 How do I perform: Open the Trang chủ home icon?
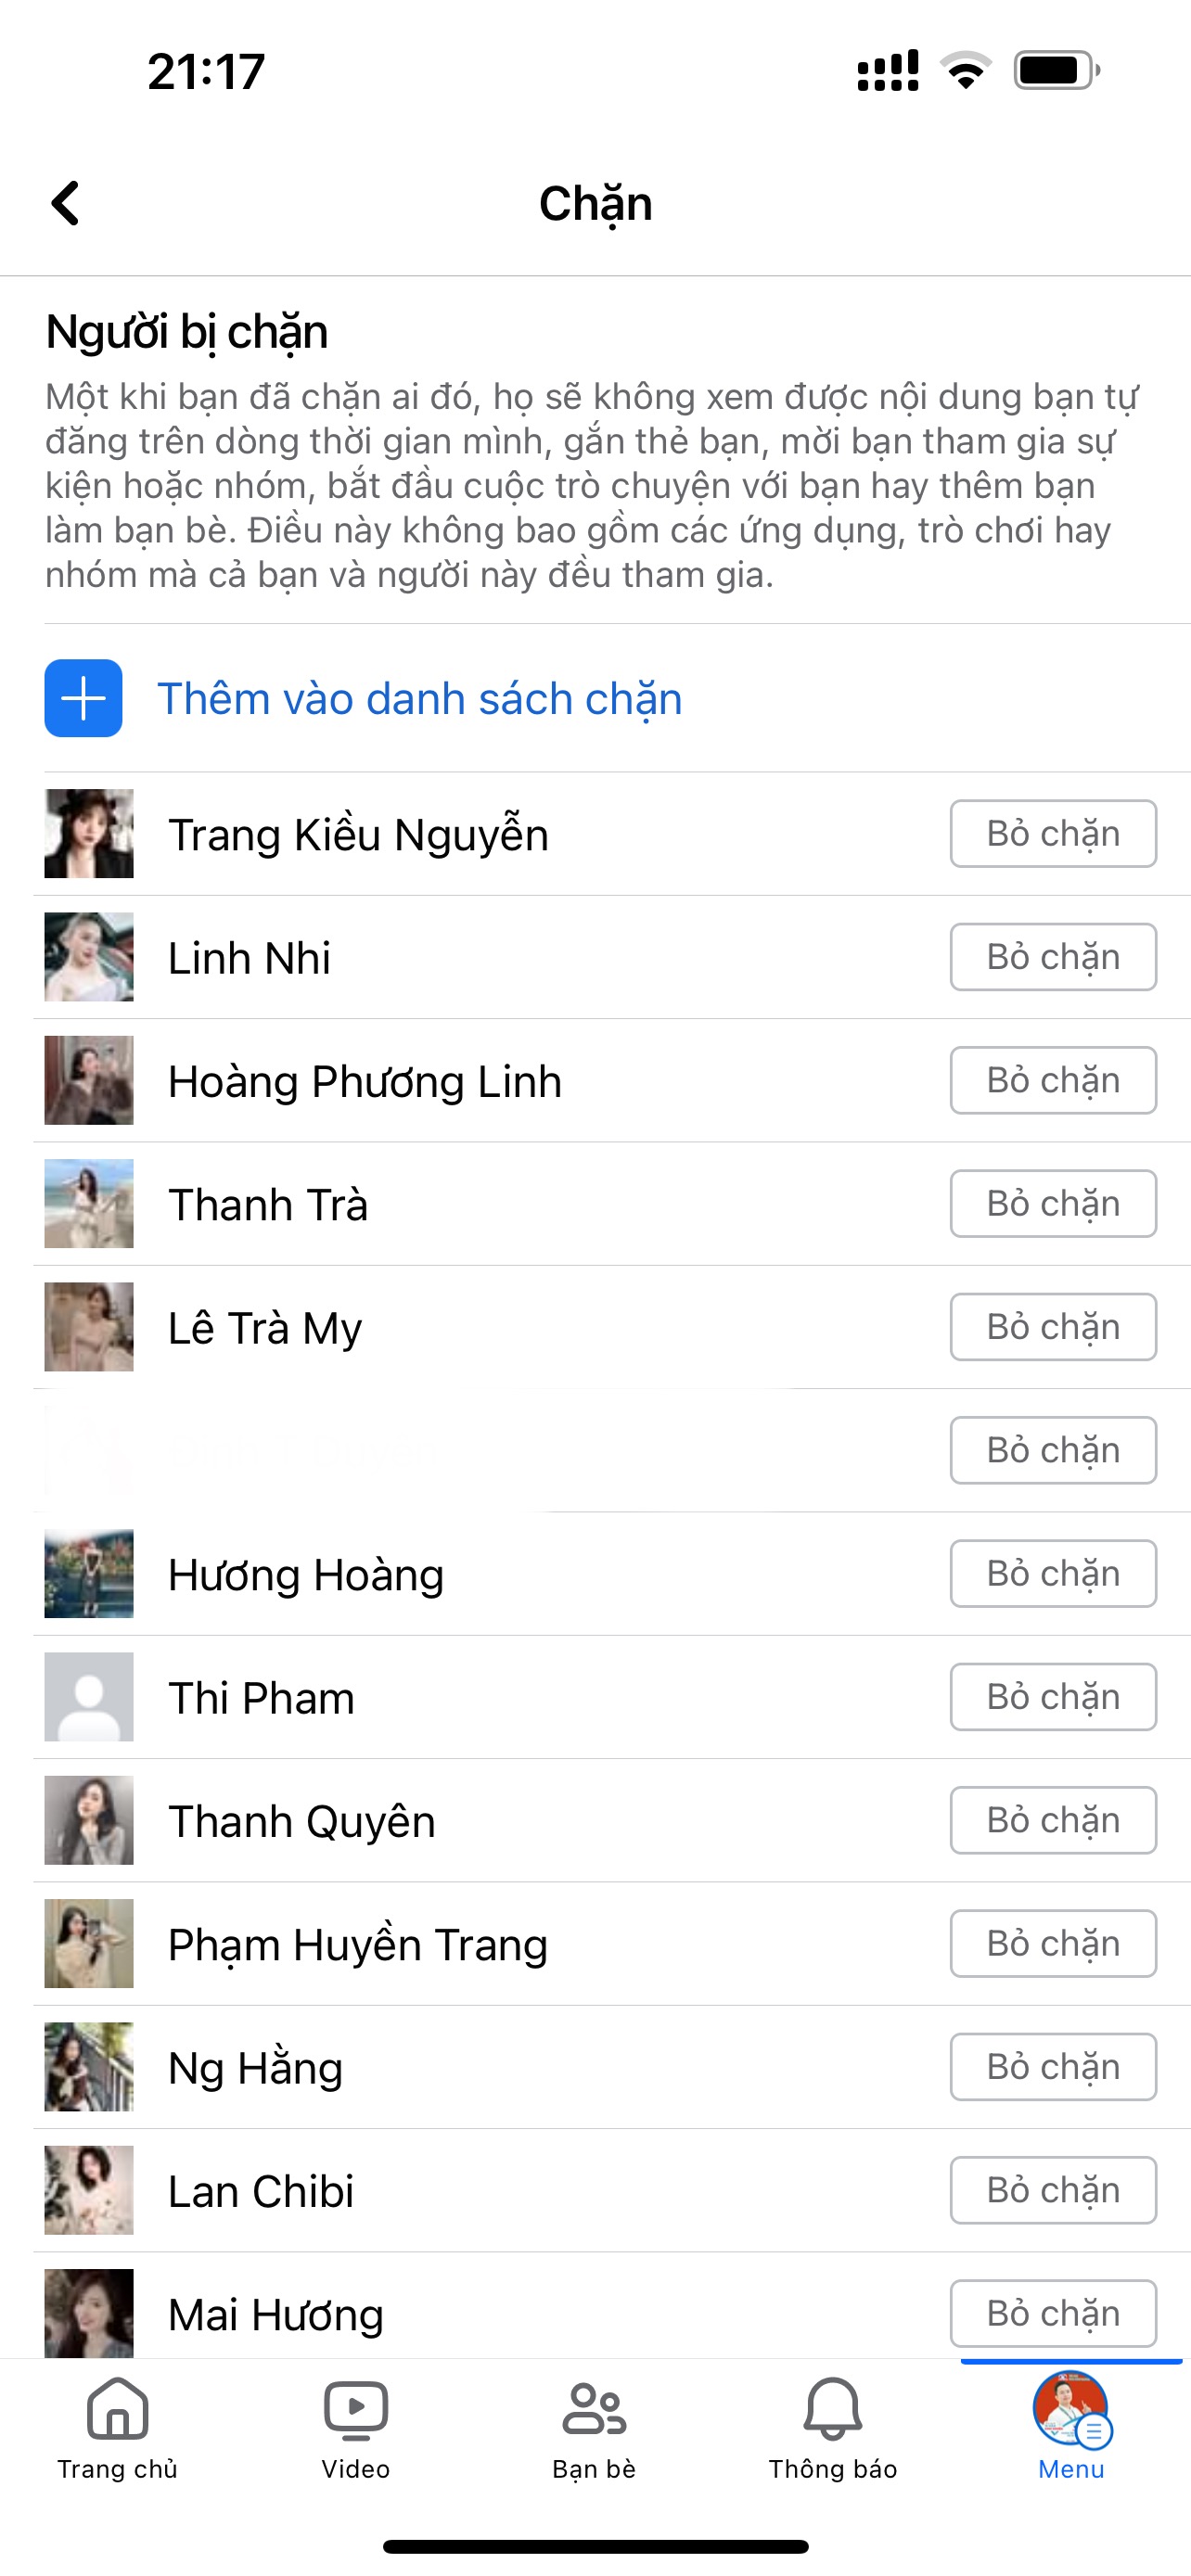click(118, 2410)
